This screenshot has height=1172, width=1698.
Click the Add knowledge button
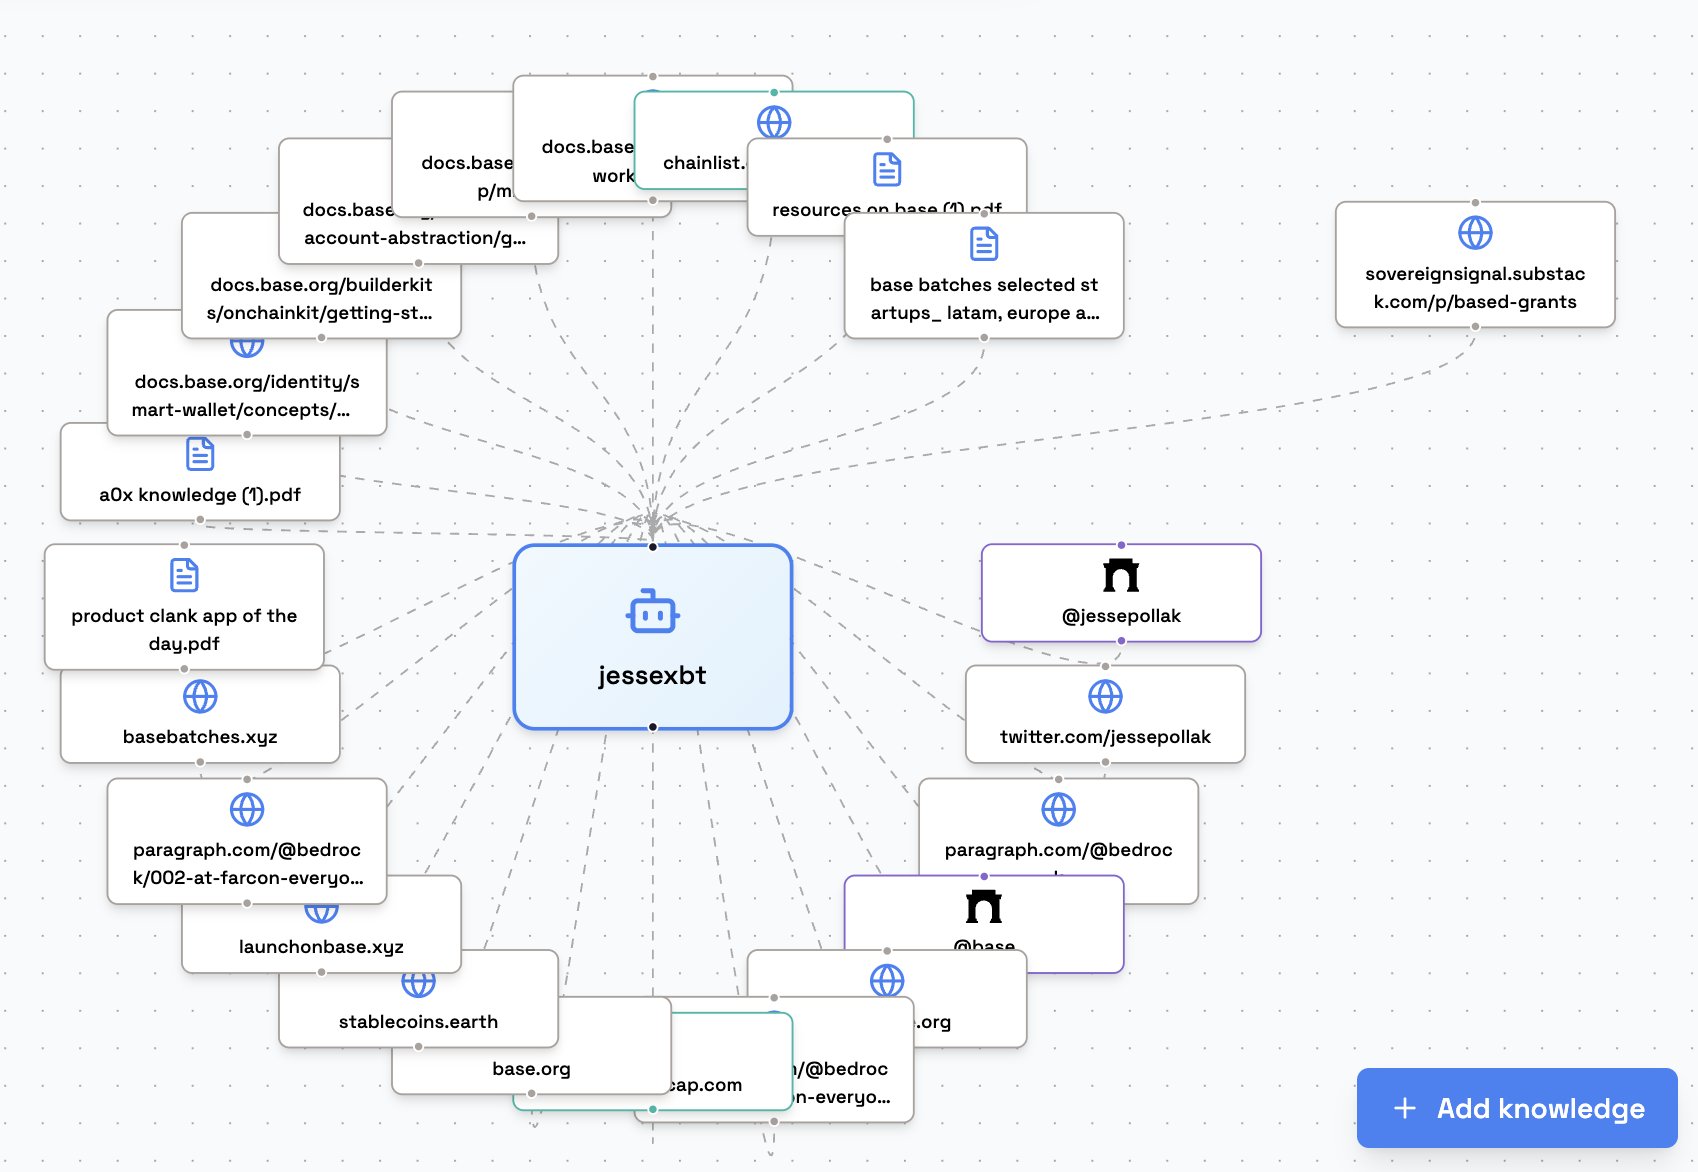1516,1108
